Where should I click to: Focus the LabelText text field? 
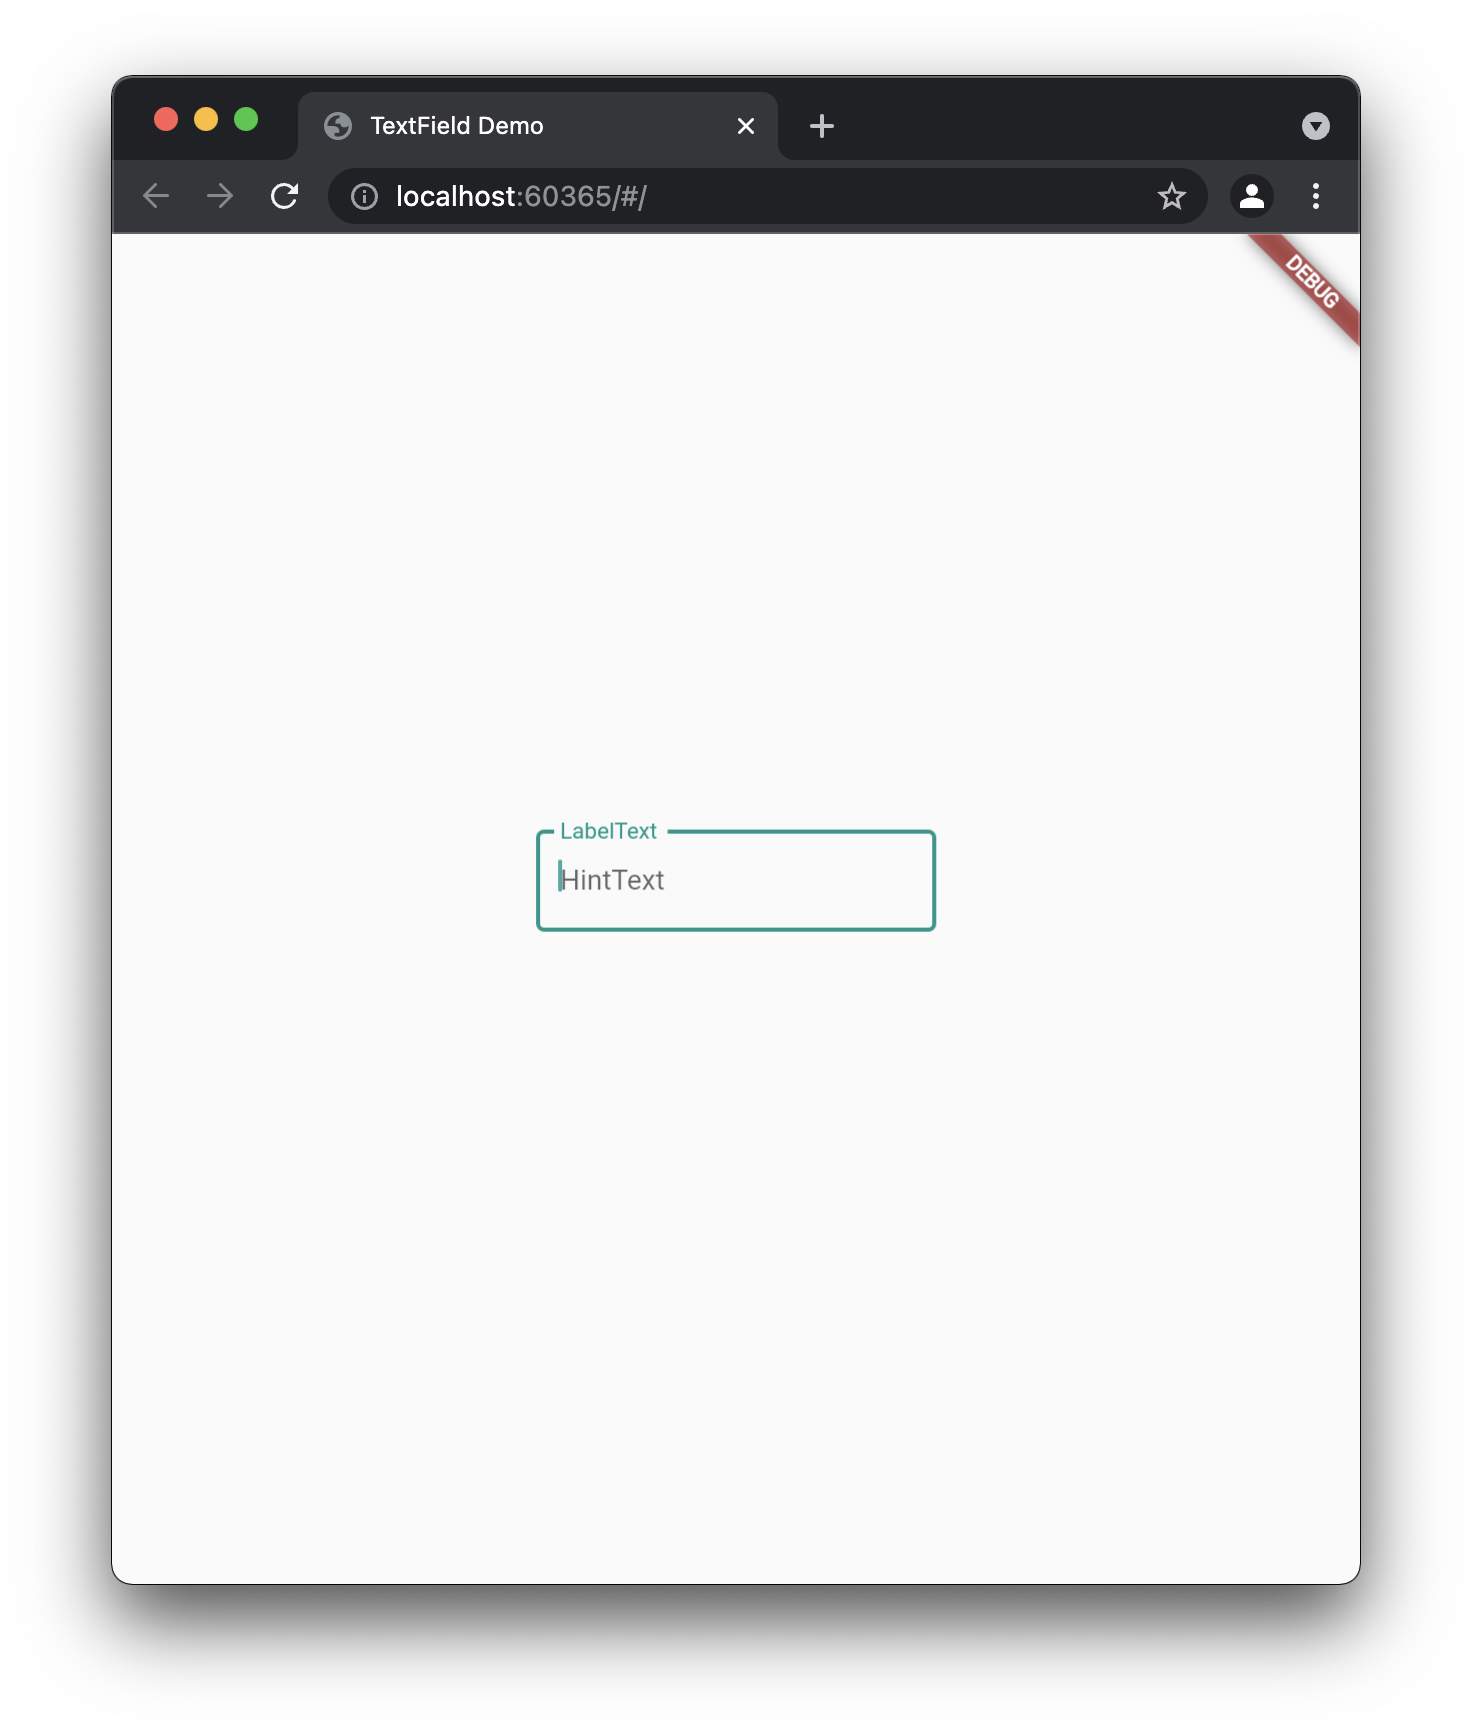[736, 880]
